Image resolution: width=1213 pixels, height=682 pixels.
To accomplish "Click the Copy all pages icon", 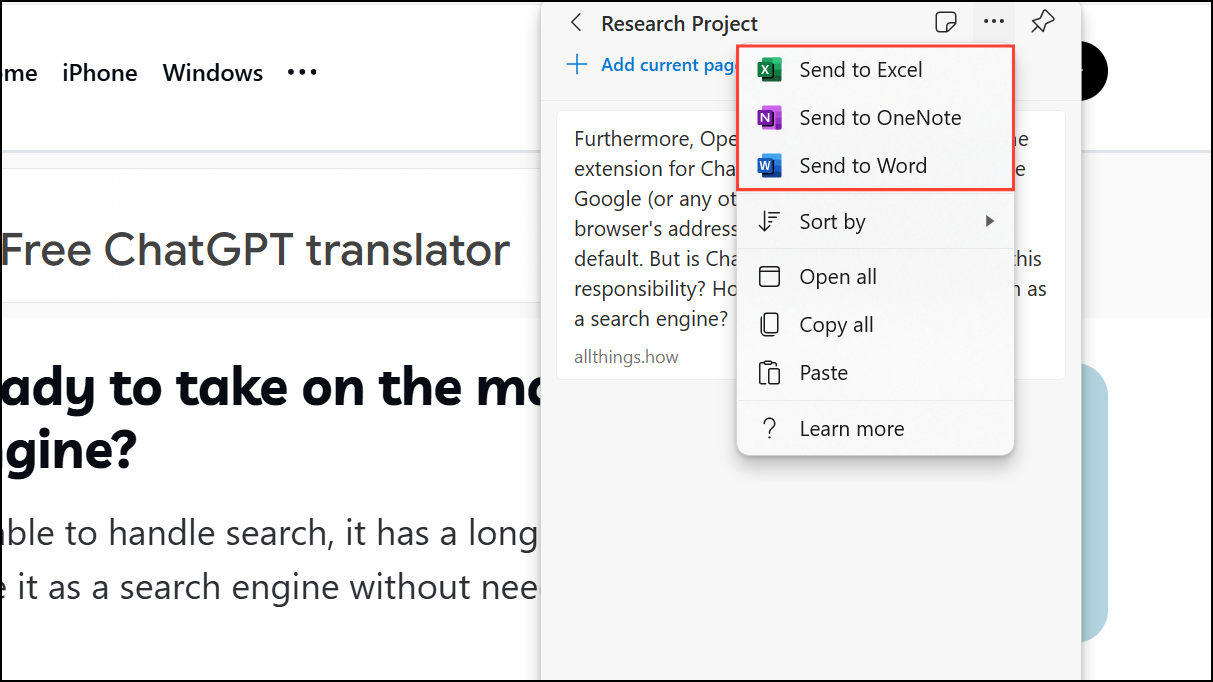I will [769, 325].
